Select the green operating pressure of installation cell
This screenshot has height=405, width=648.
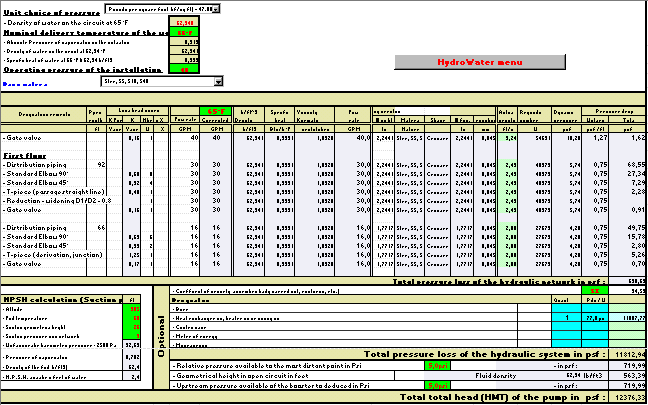184,69
